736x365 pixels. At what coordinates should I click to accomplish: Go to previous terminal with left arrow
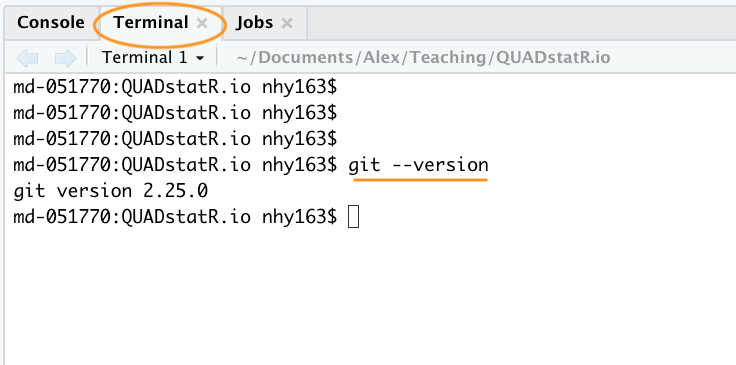(x=27, y=58)
